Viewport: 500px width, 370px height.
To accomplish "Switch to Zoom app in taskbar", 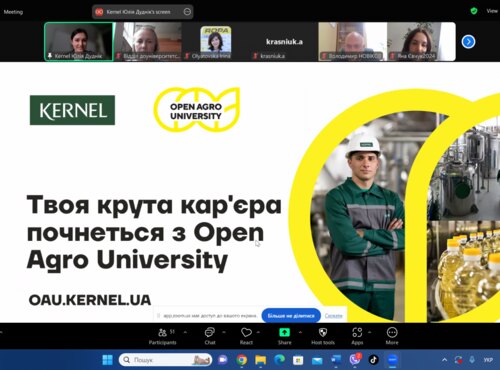I will pyautogui.click(x=392, y=360).
